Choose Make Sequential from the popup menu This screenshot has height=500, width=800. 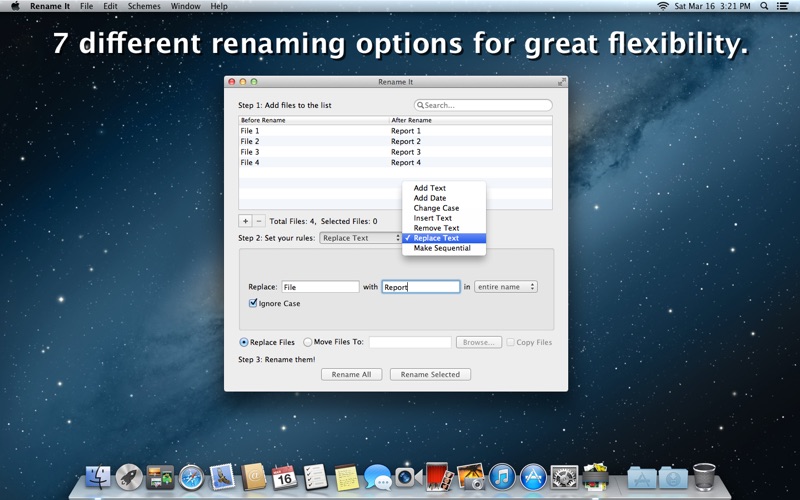[x=442, y=248]
